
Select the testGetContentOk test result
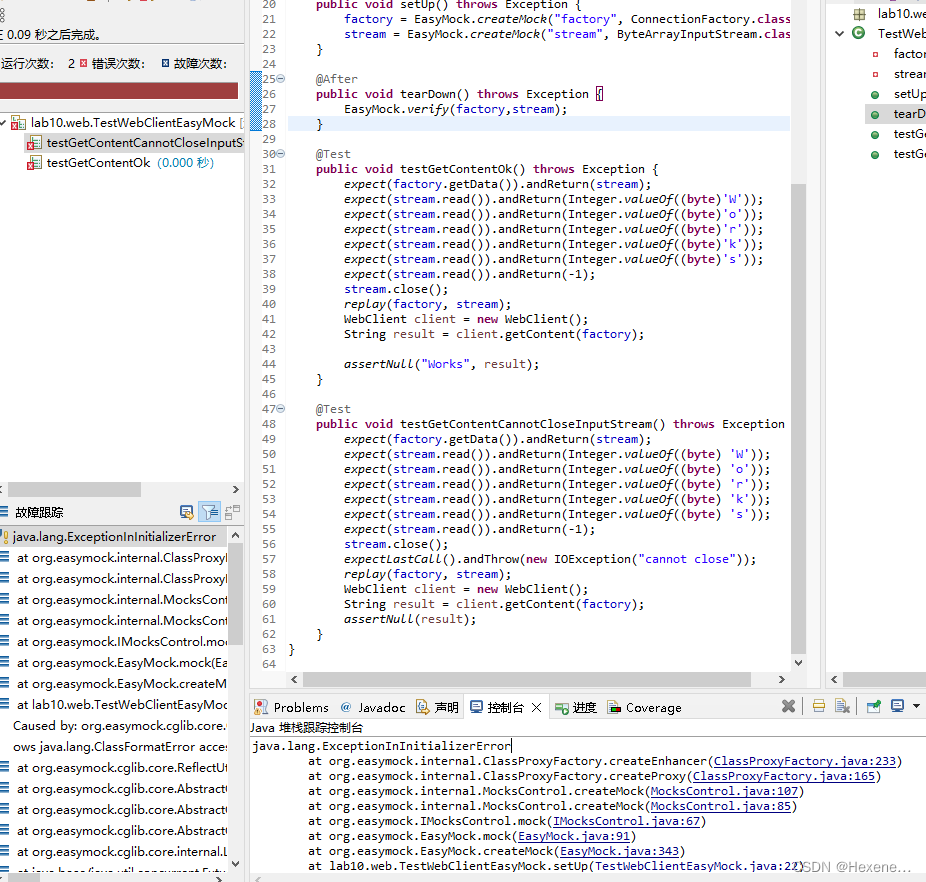coord(120,163)
